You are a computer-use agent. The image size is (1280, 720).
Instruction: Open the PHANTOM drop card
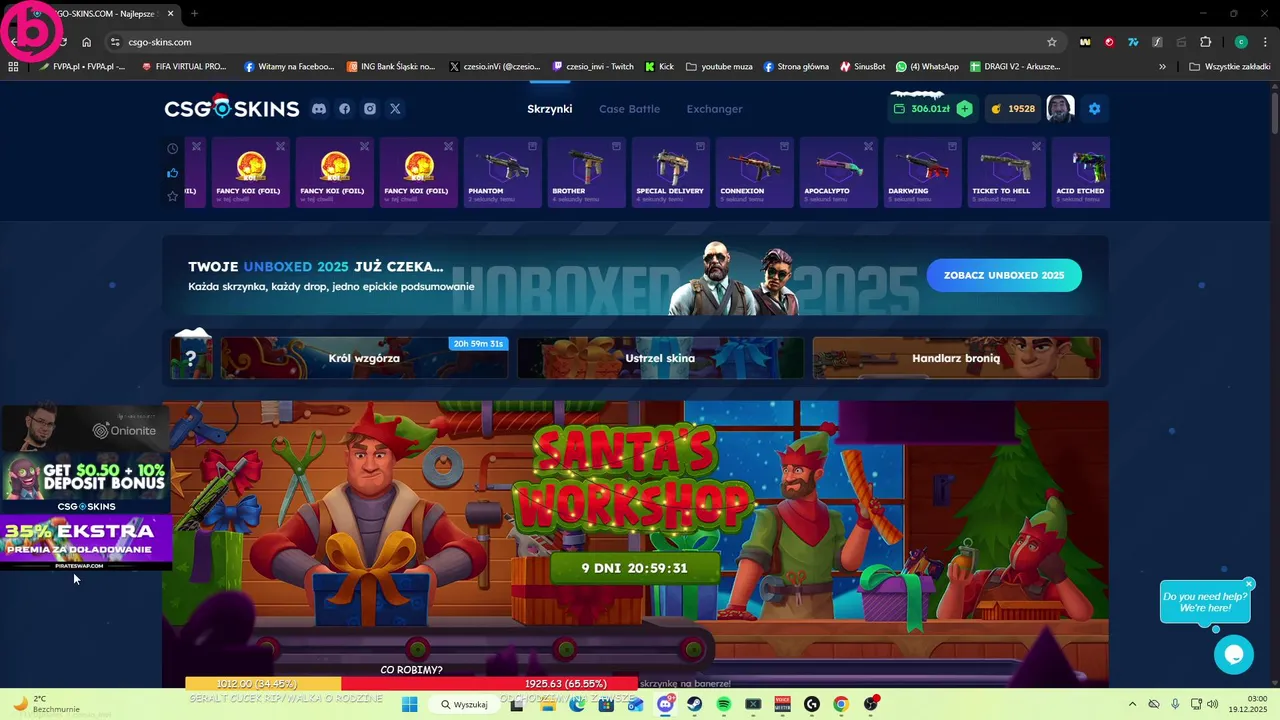point(501,172)
